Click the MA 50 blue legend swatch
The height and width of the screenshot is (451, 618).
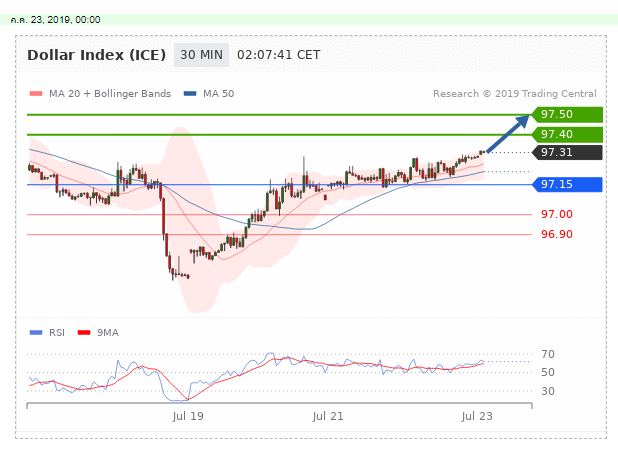tap(190, 94)
